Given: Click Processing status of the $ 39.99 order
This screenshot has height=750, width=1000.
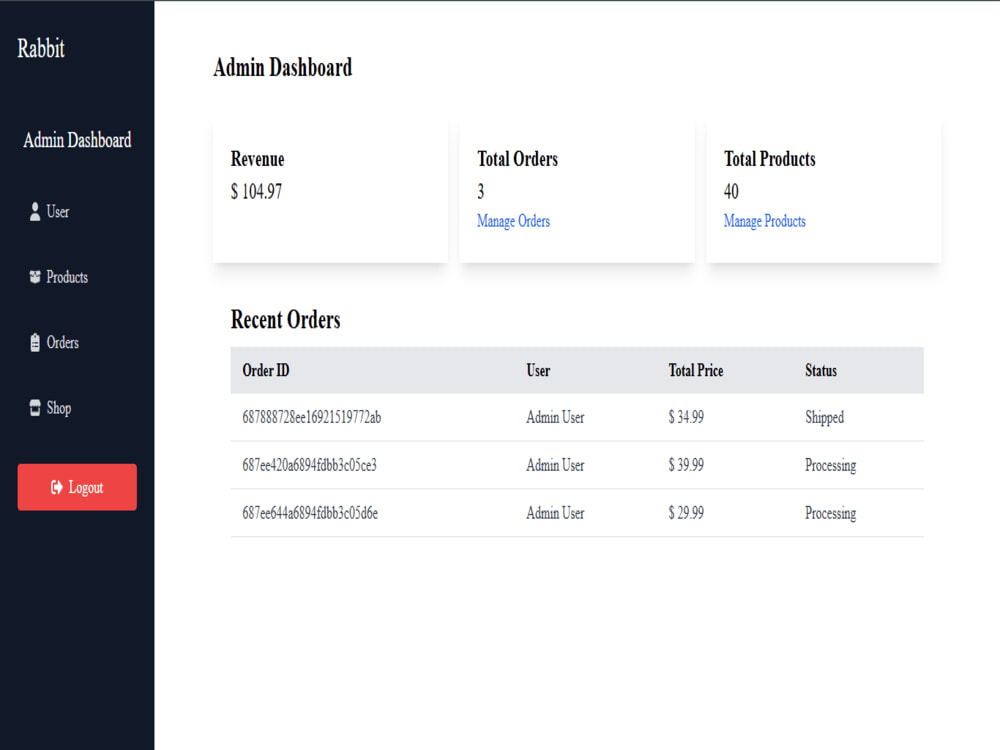Looking at the screenshot, I should [x=830, y=465].
